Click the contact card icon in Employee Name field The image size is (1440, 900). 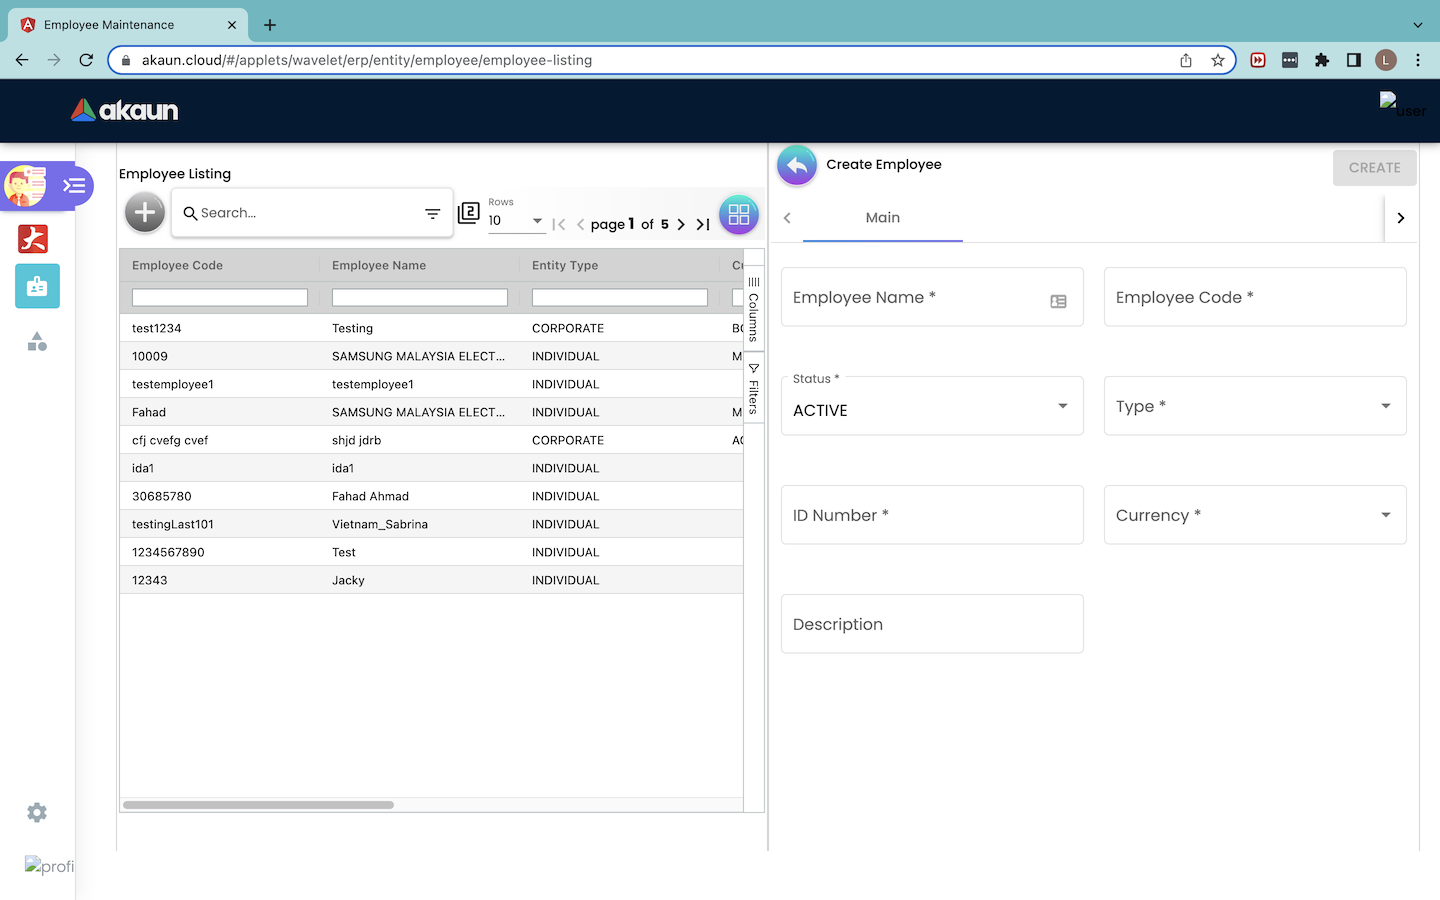coord(1058,301)
